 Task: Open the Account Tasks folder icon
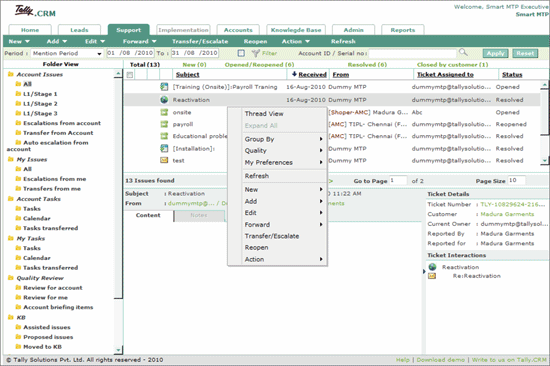[11, 199]
